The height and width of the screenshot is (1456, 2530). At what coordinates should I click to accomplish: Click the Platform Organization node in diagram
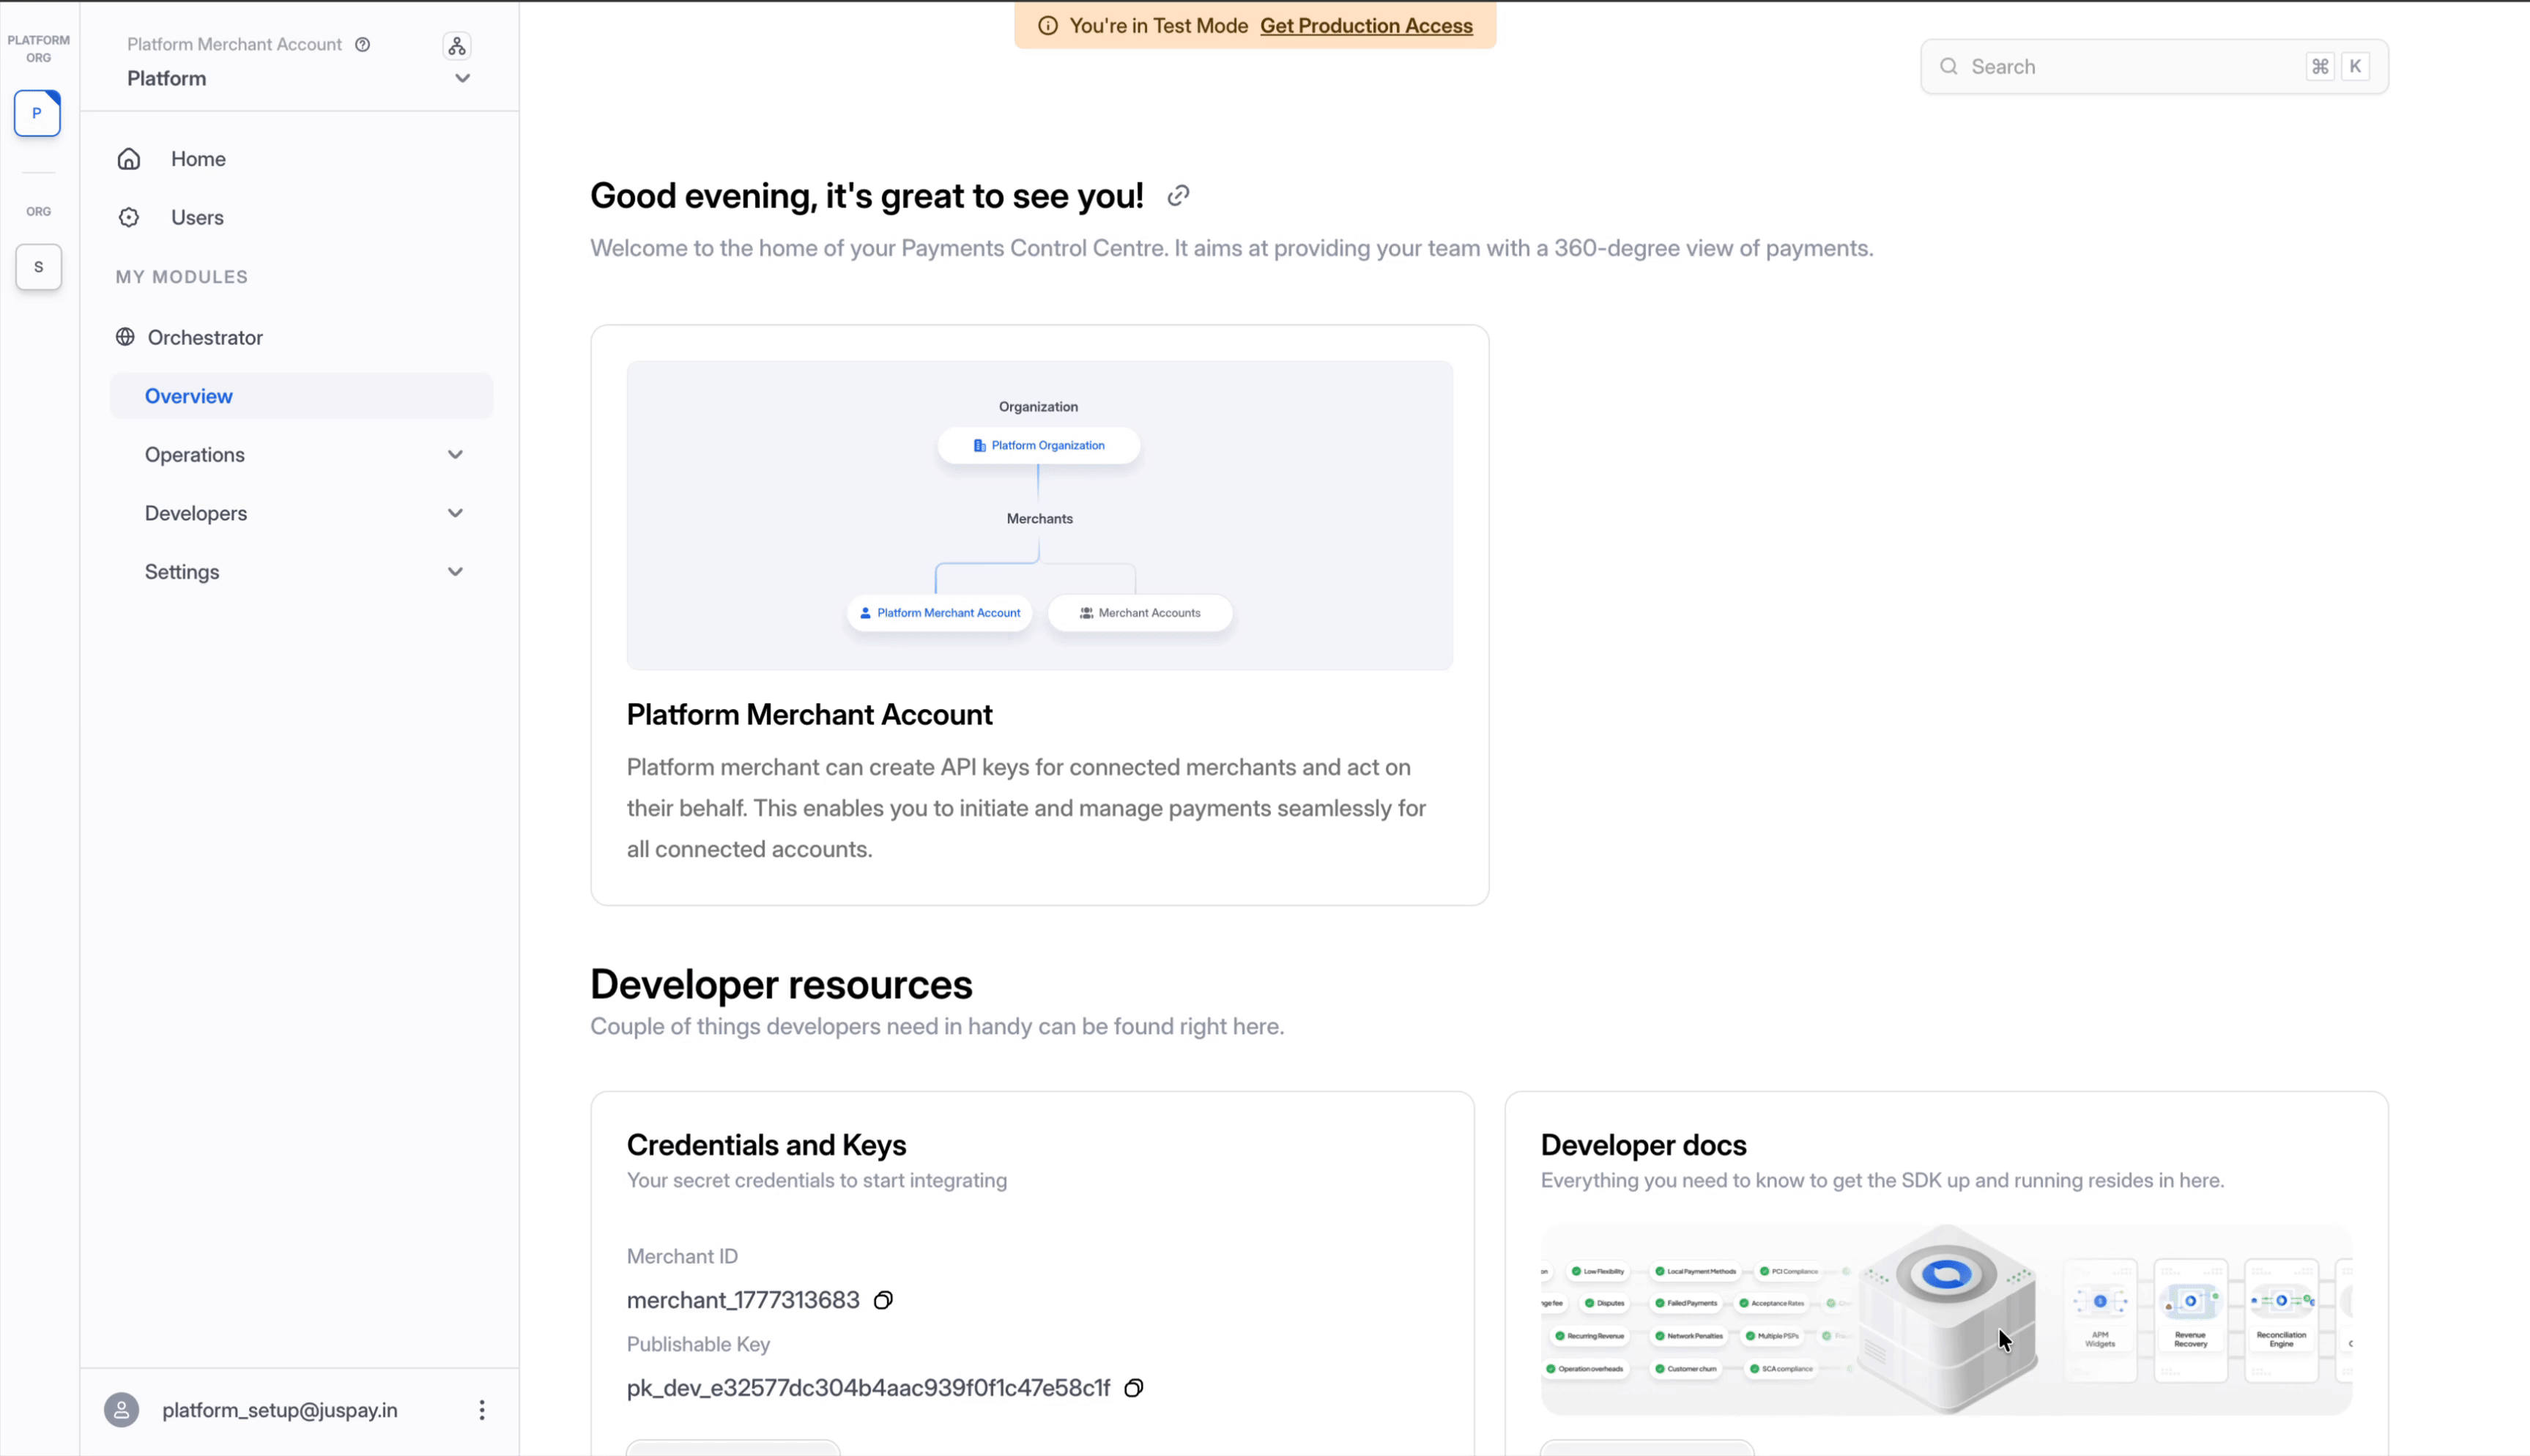[x=1039, y=446]
